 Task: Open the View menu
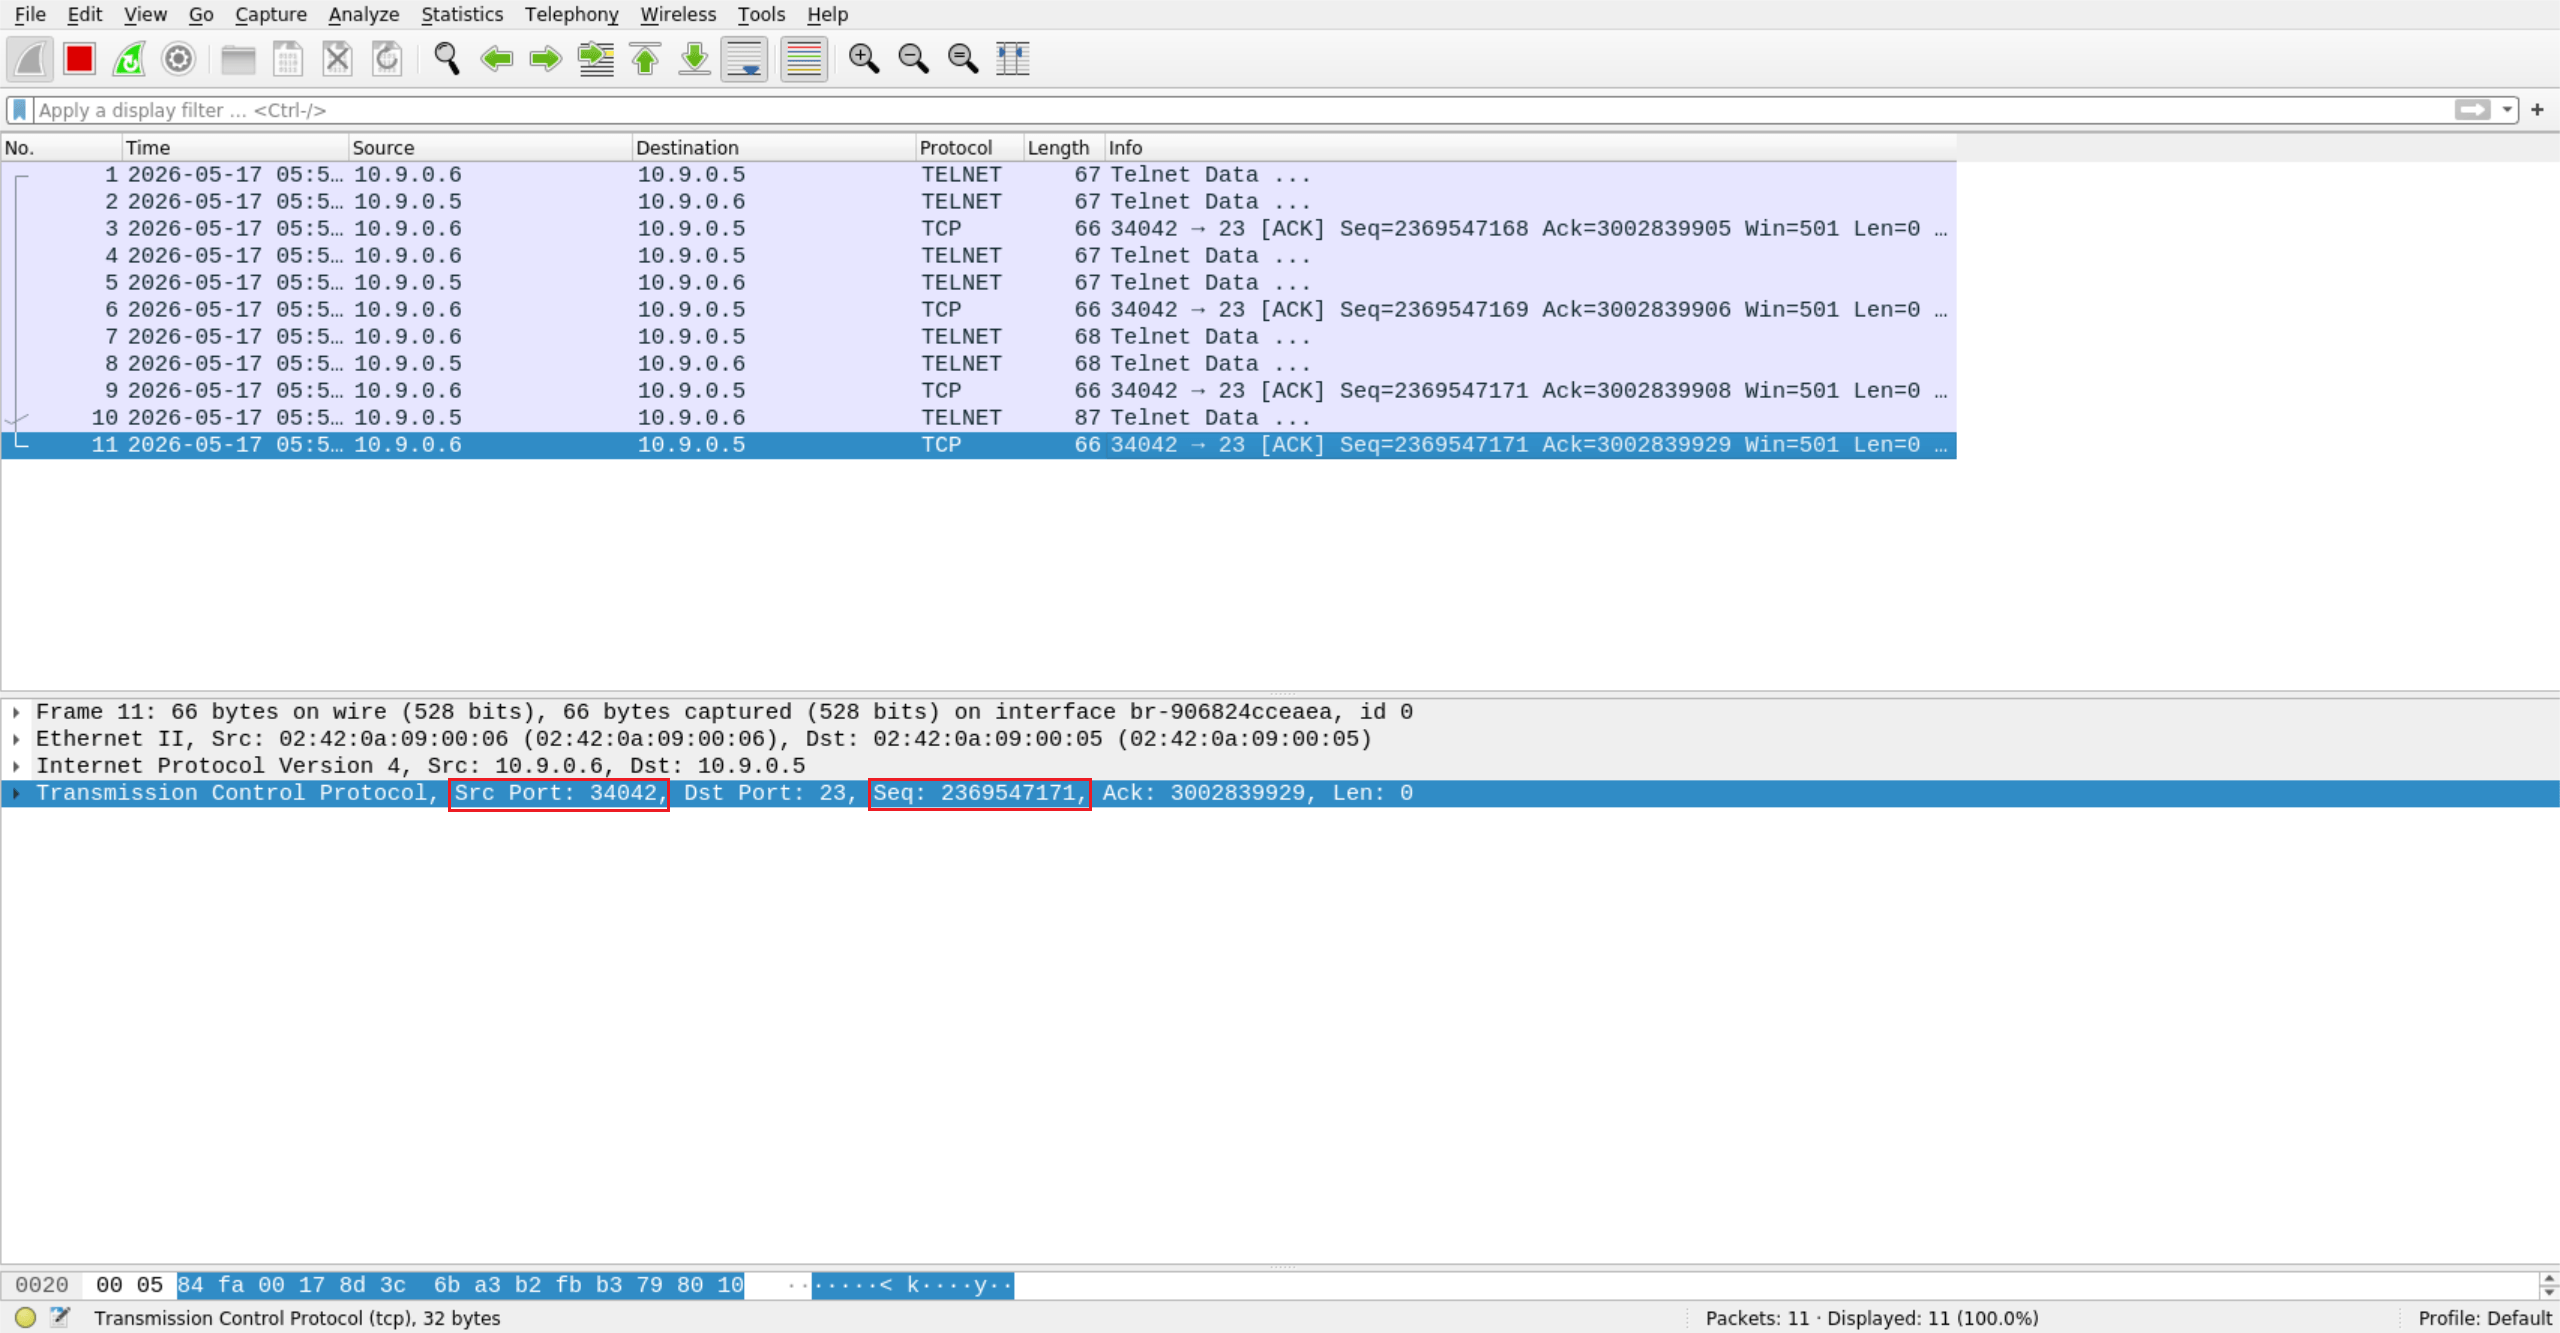145,14
